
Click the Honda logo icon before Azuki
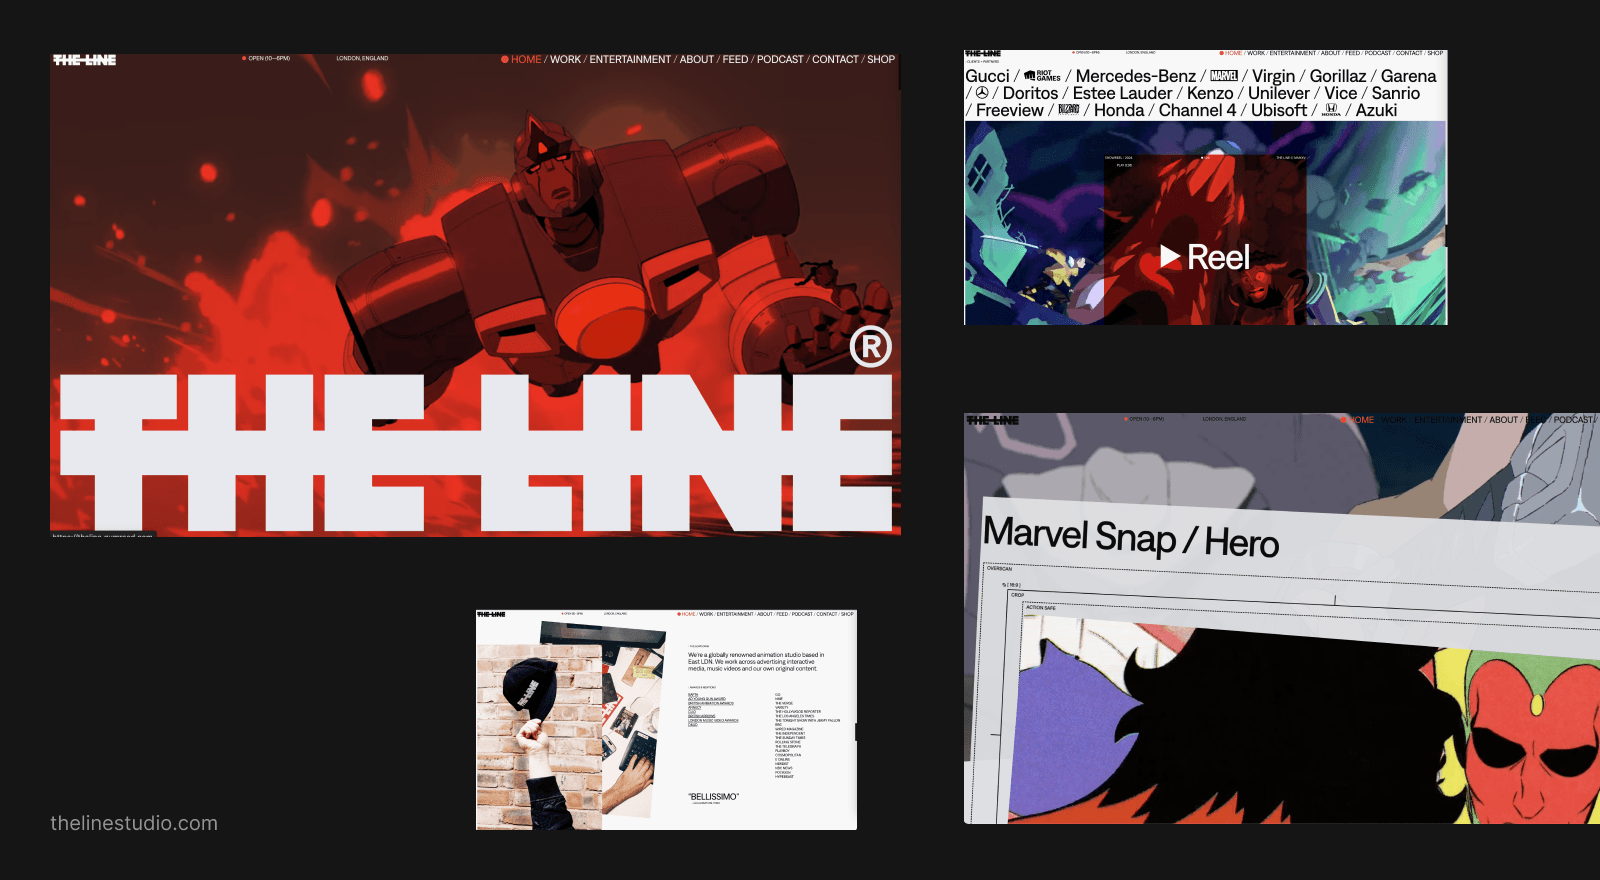pyautogui.click(x=1331, y=110)
